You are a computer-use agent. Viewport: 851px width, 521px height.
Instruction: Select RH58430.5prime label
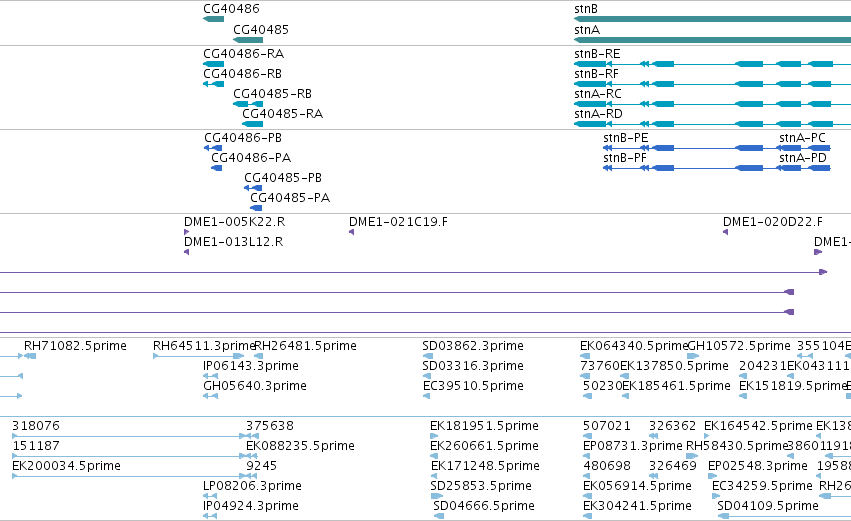(x=736, y=446)
